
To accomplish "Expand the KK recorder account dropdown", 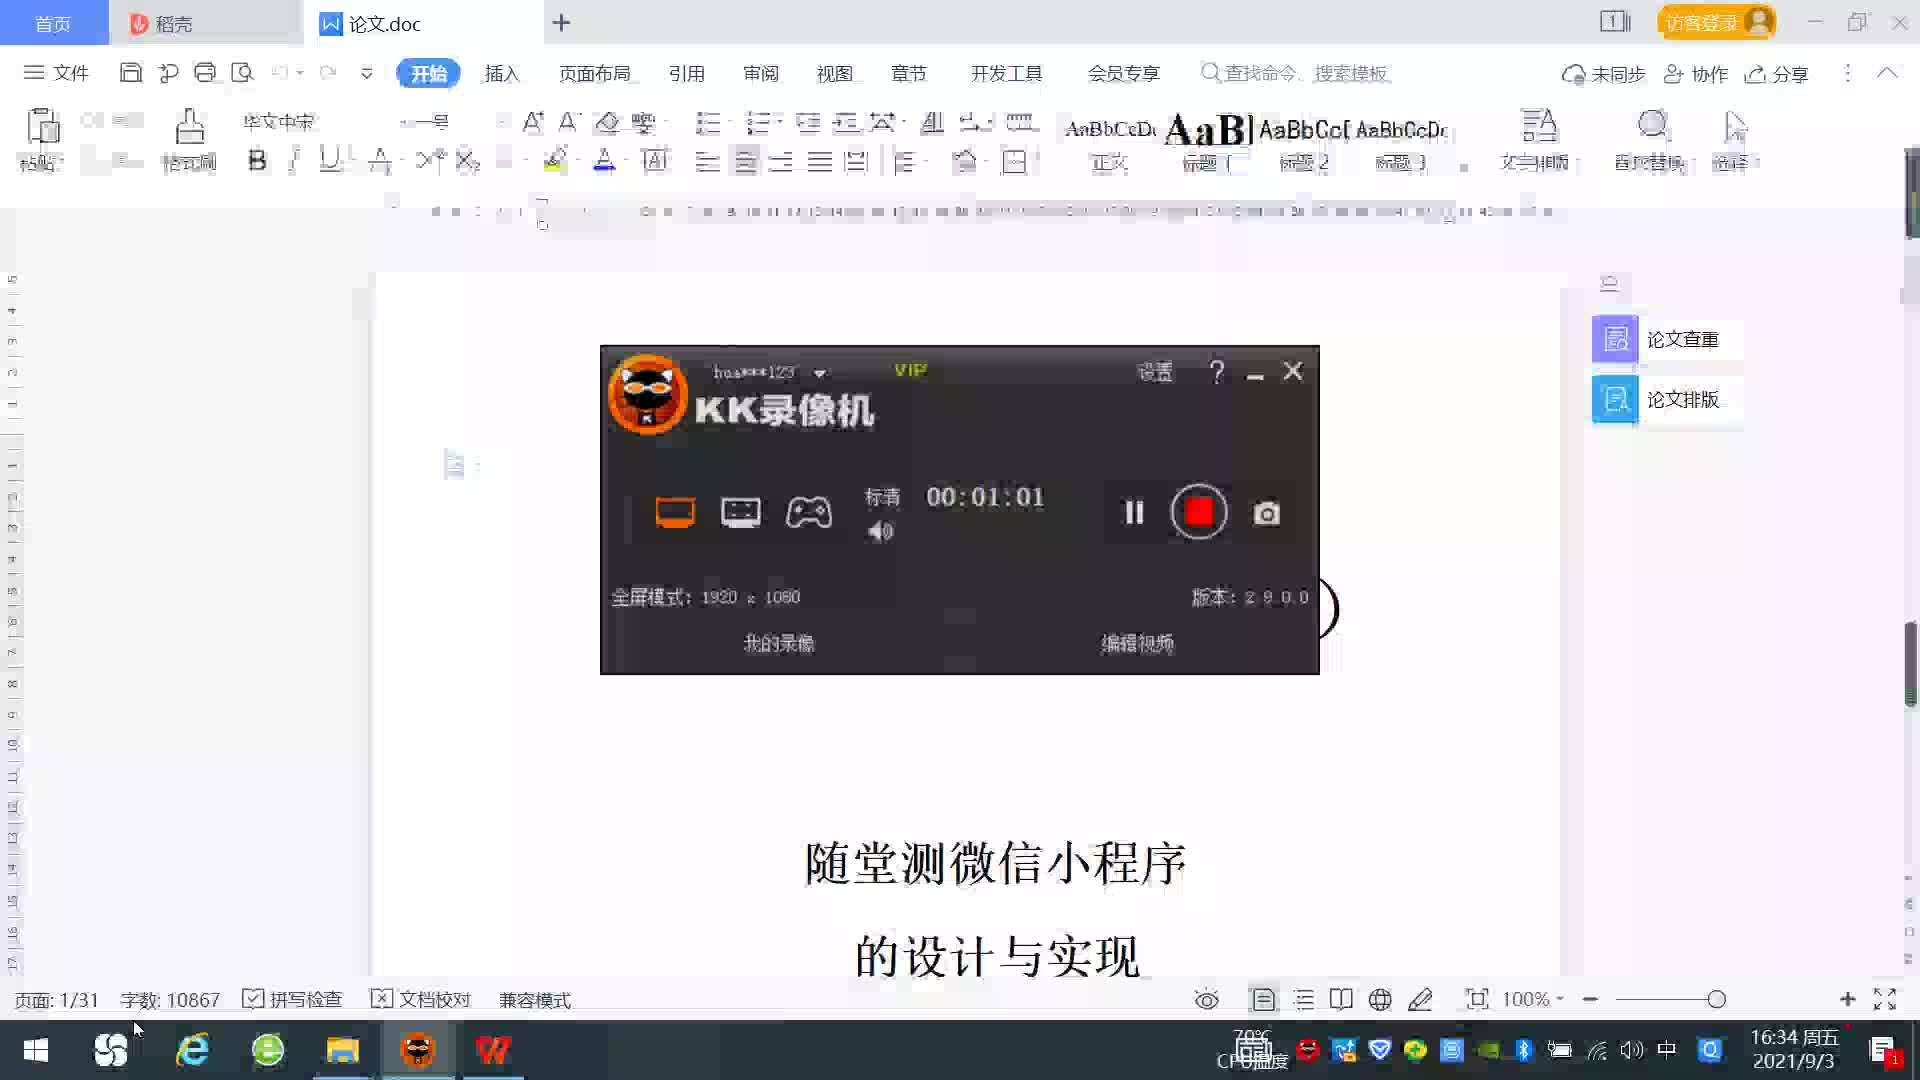I will click(x=820, y=373).
